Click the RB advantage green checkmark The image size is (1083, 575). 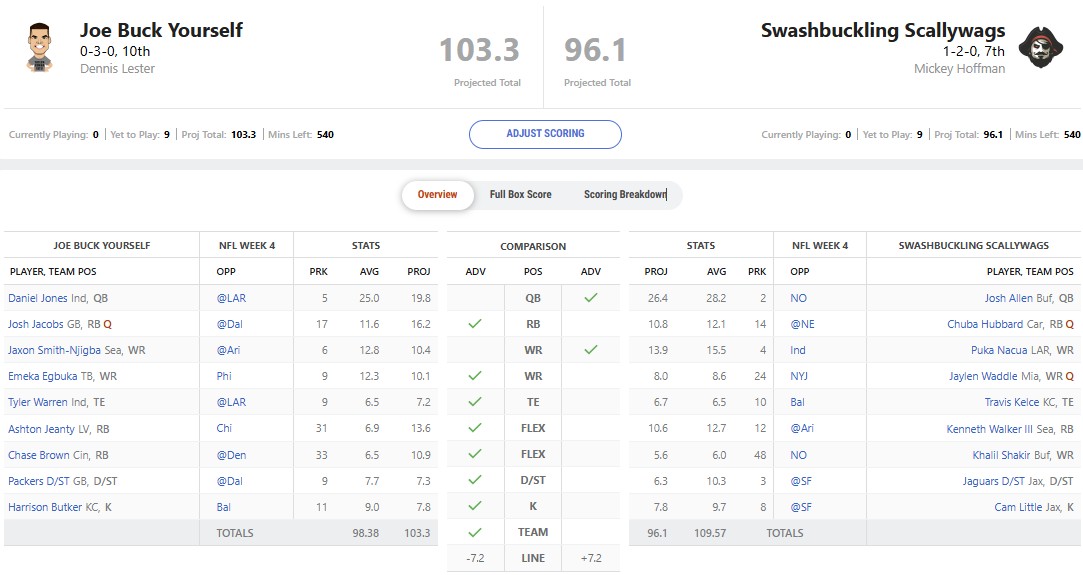click(x=475, y=324)
